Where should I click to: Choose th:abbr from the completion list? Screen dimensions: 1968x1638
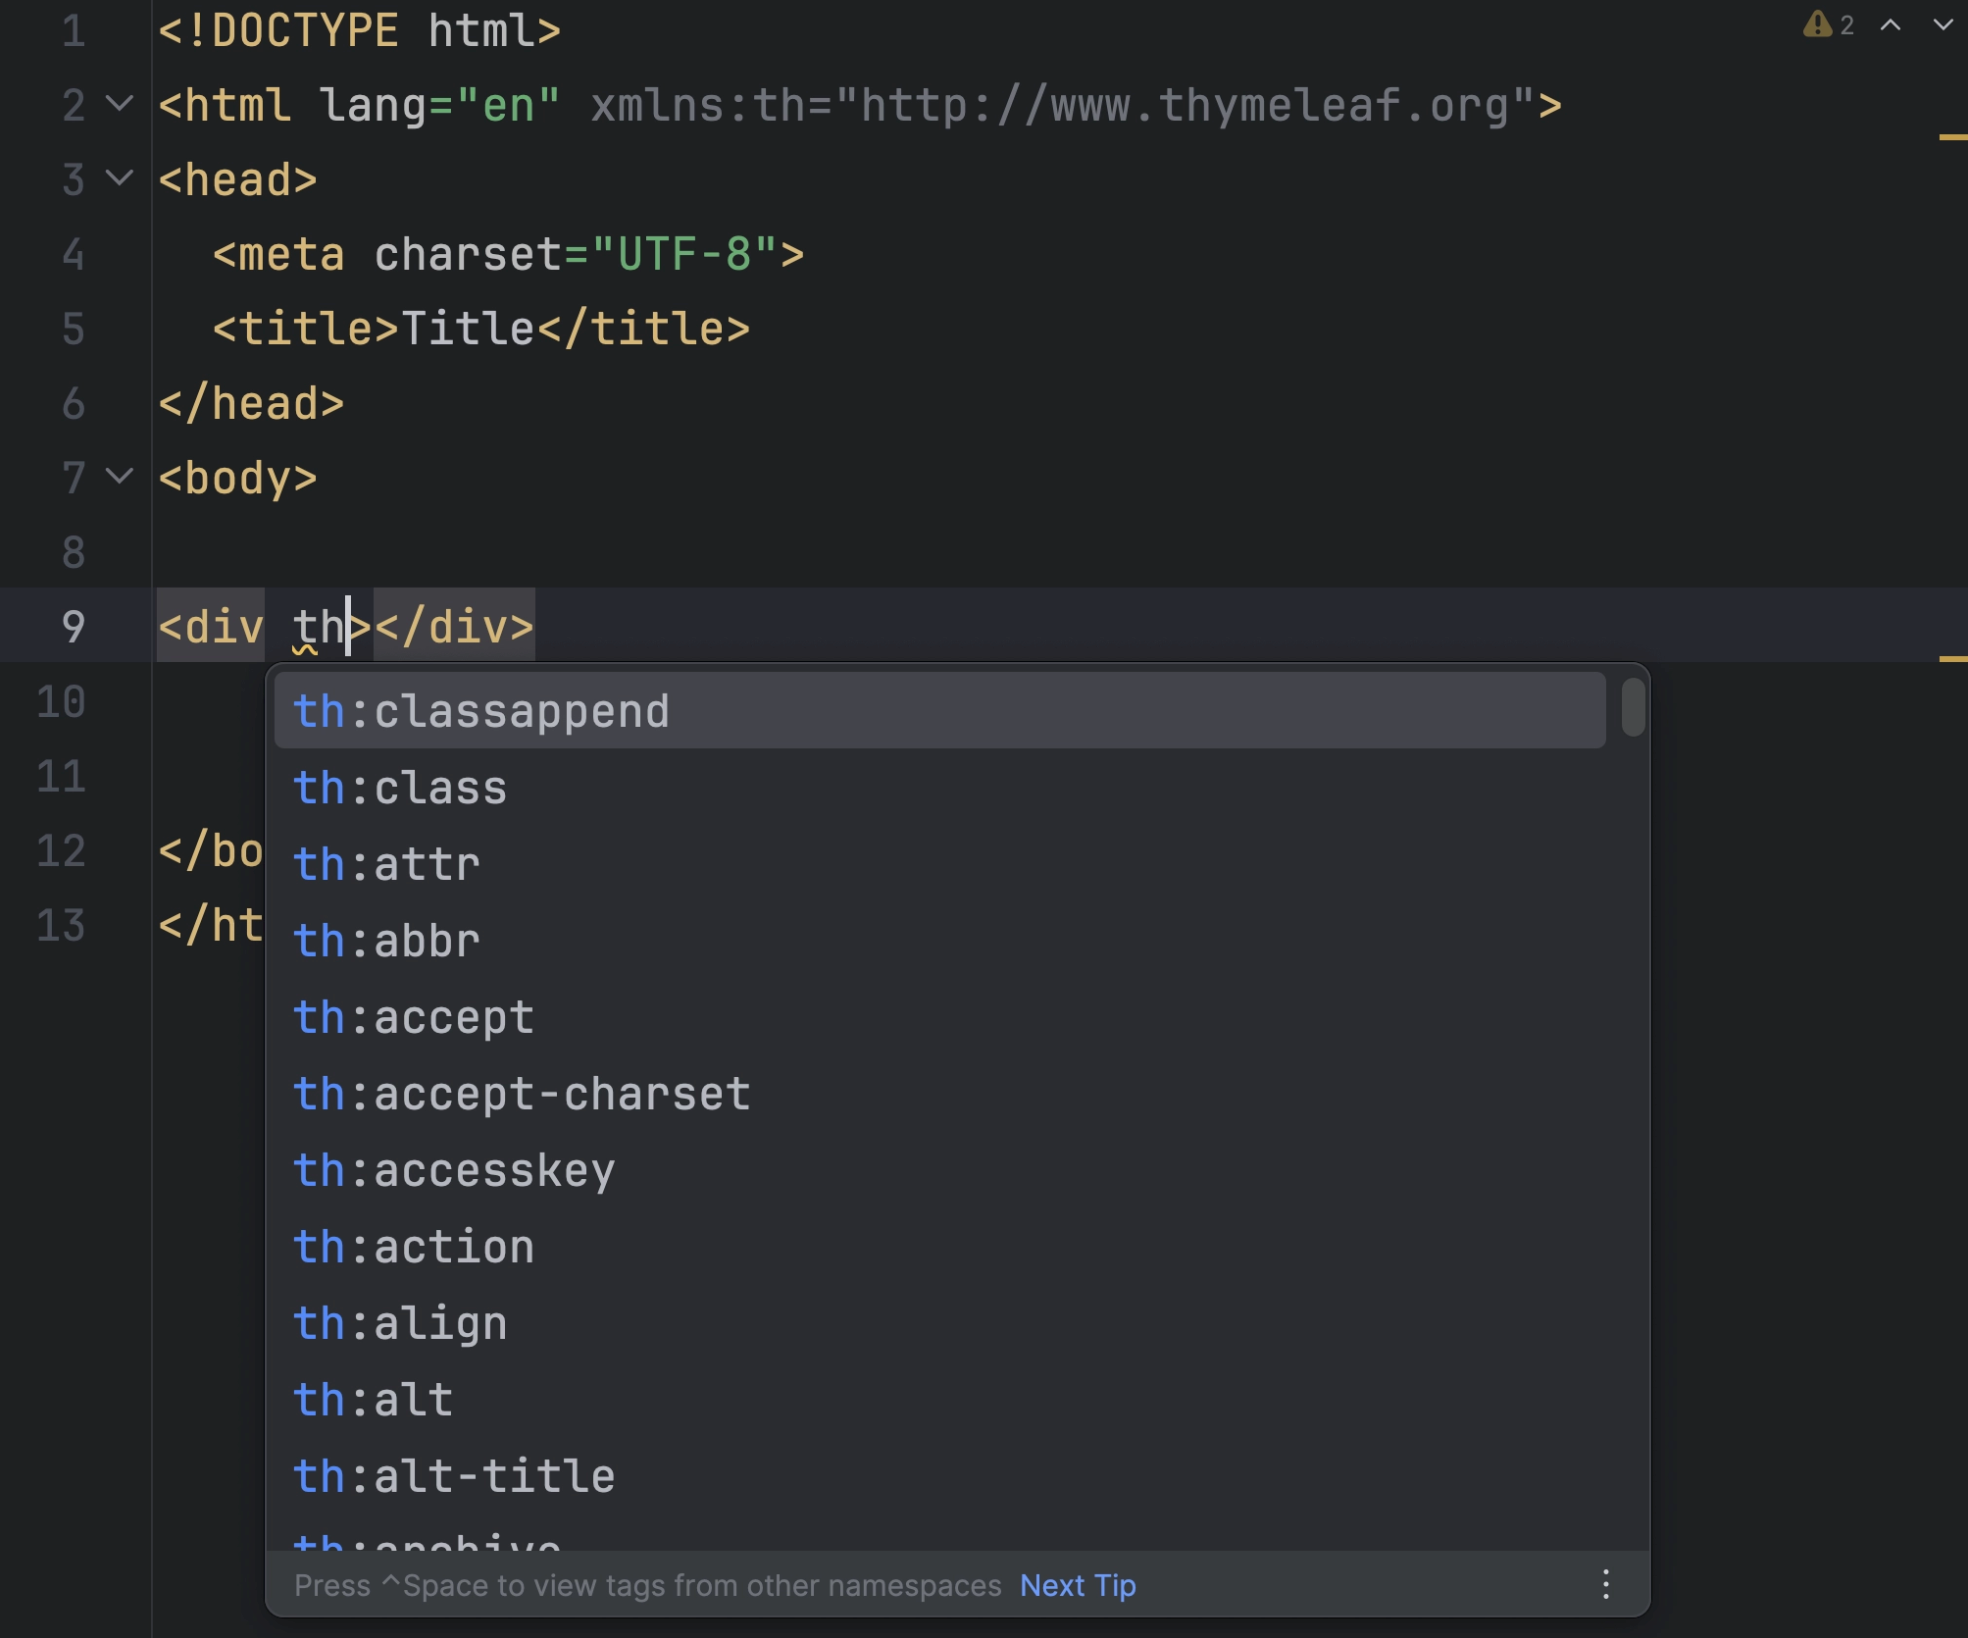(940, 940)
